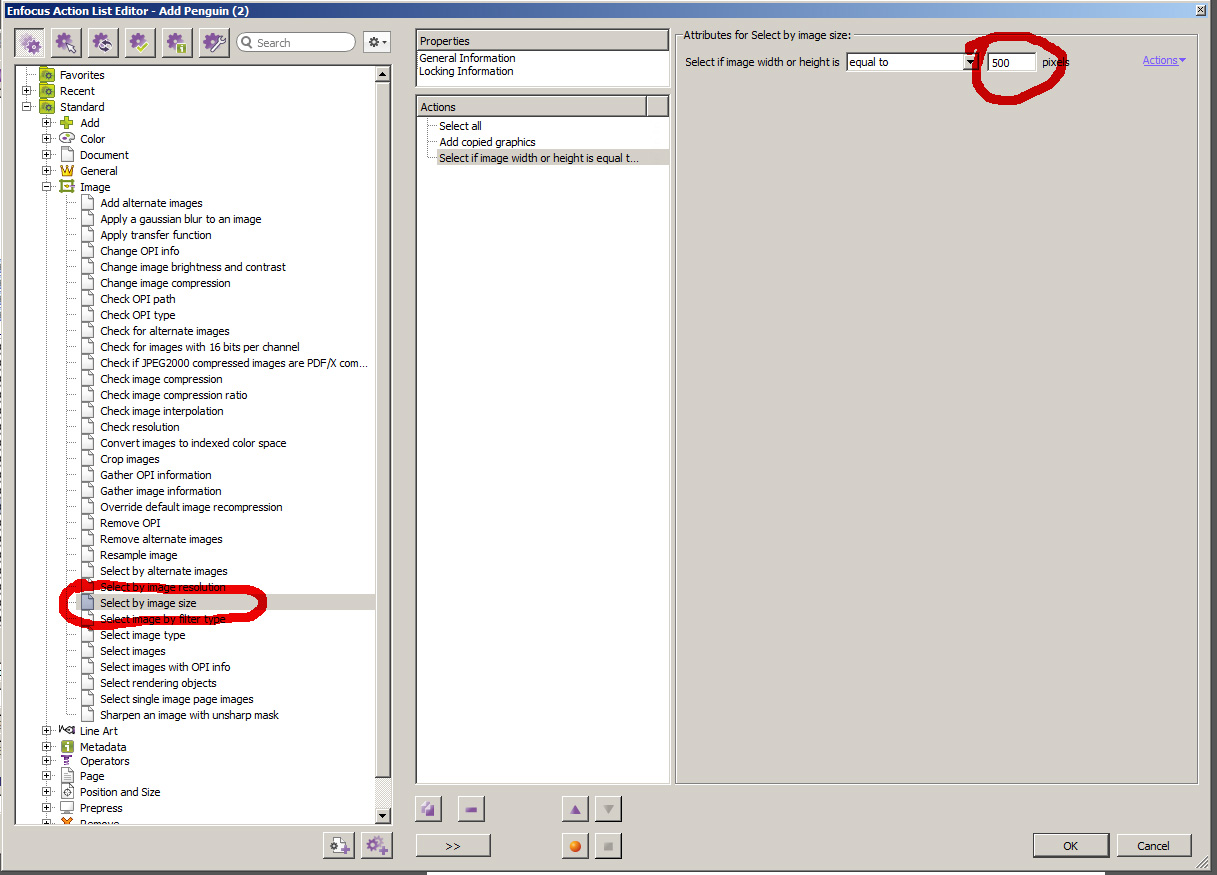Select 'General Information' in Properties
The image size is (1217, 875).
467,58
